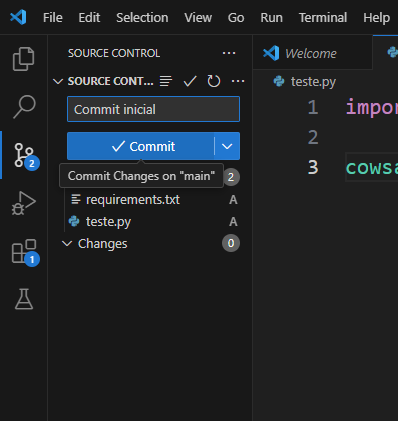Image resolution: width=398 pixels, height=421 pixels.
Task: Click the requirements.txt file icon
Action: [x=76, y=199]
